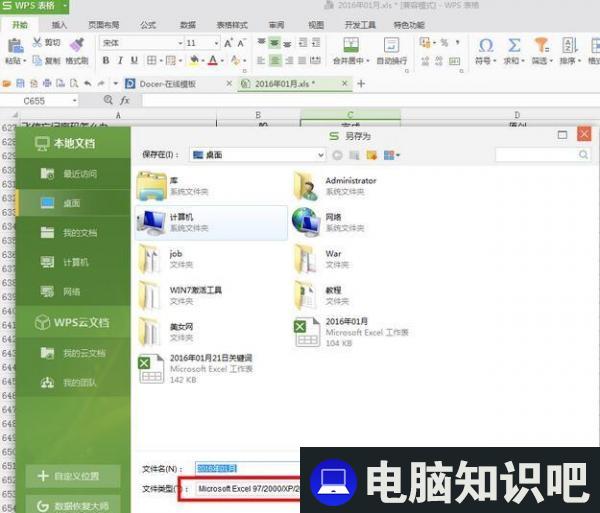Viewport: 600px width, 513px height.
Task: Click the Sort A-Z icon
Action: tap(570, 46)
